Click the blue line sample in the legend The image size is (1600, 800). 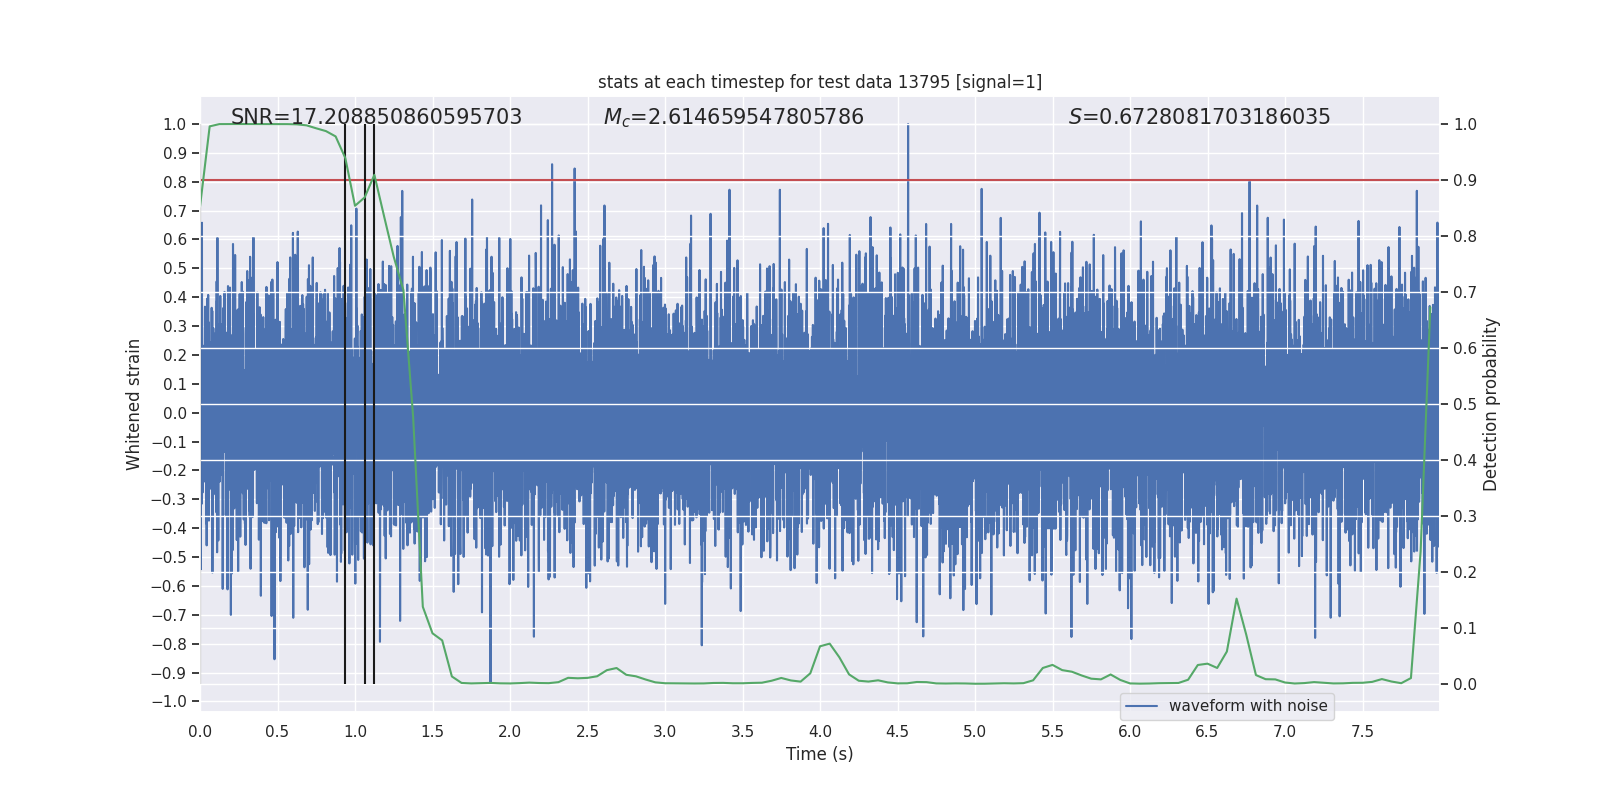1141,706
